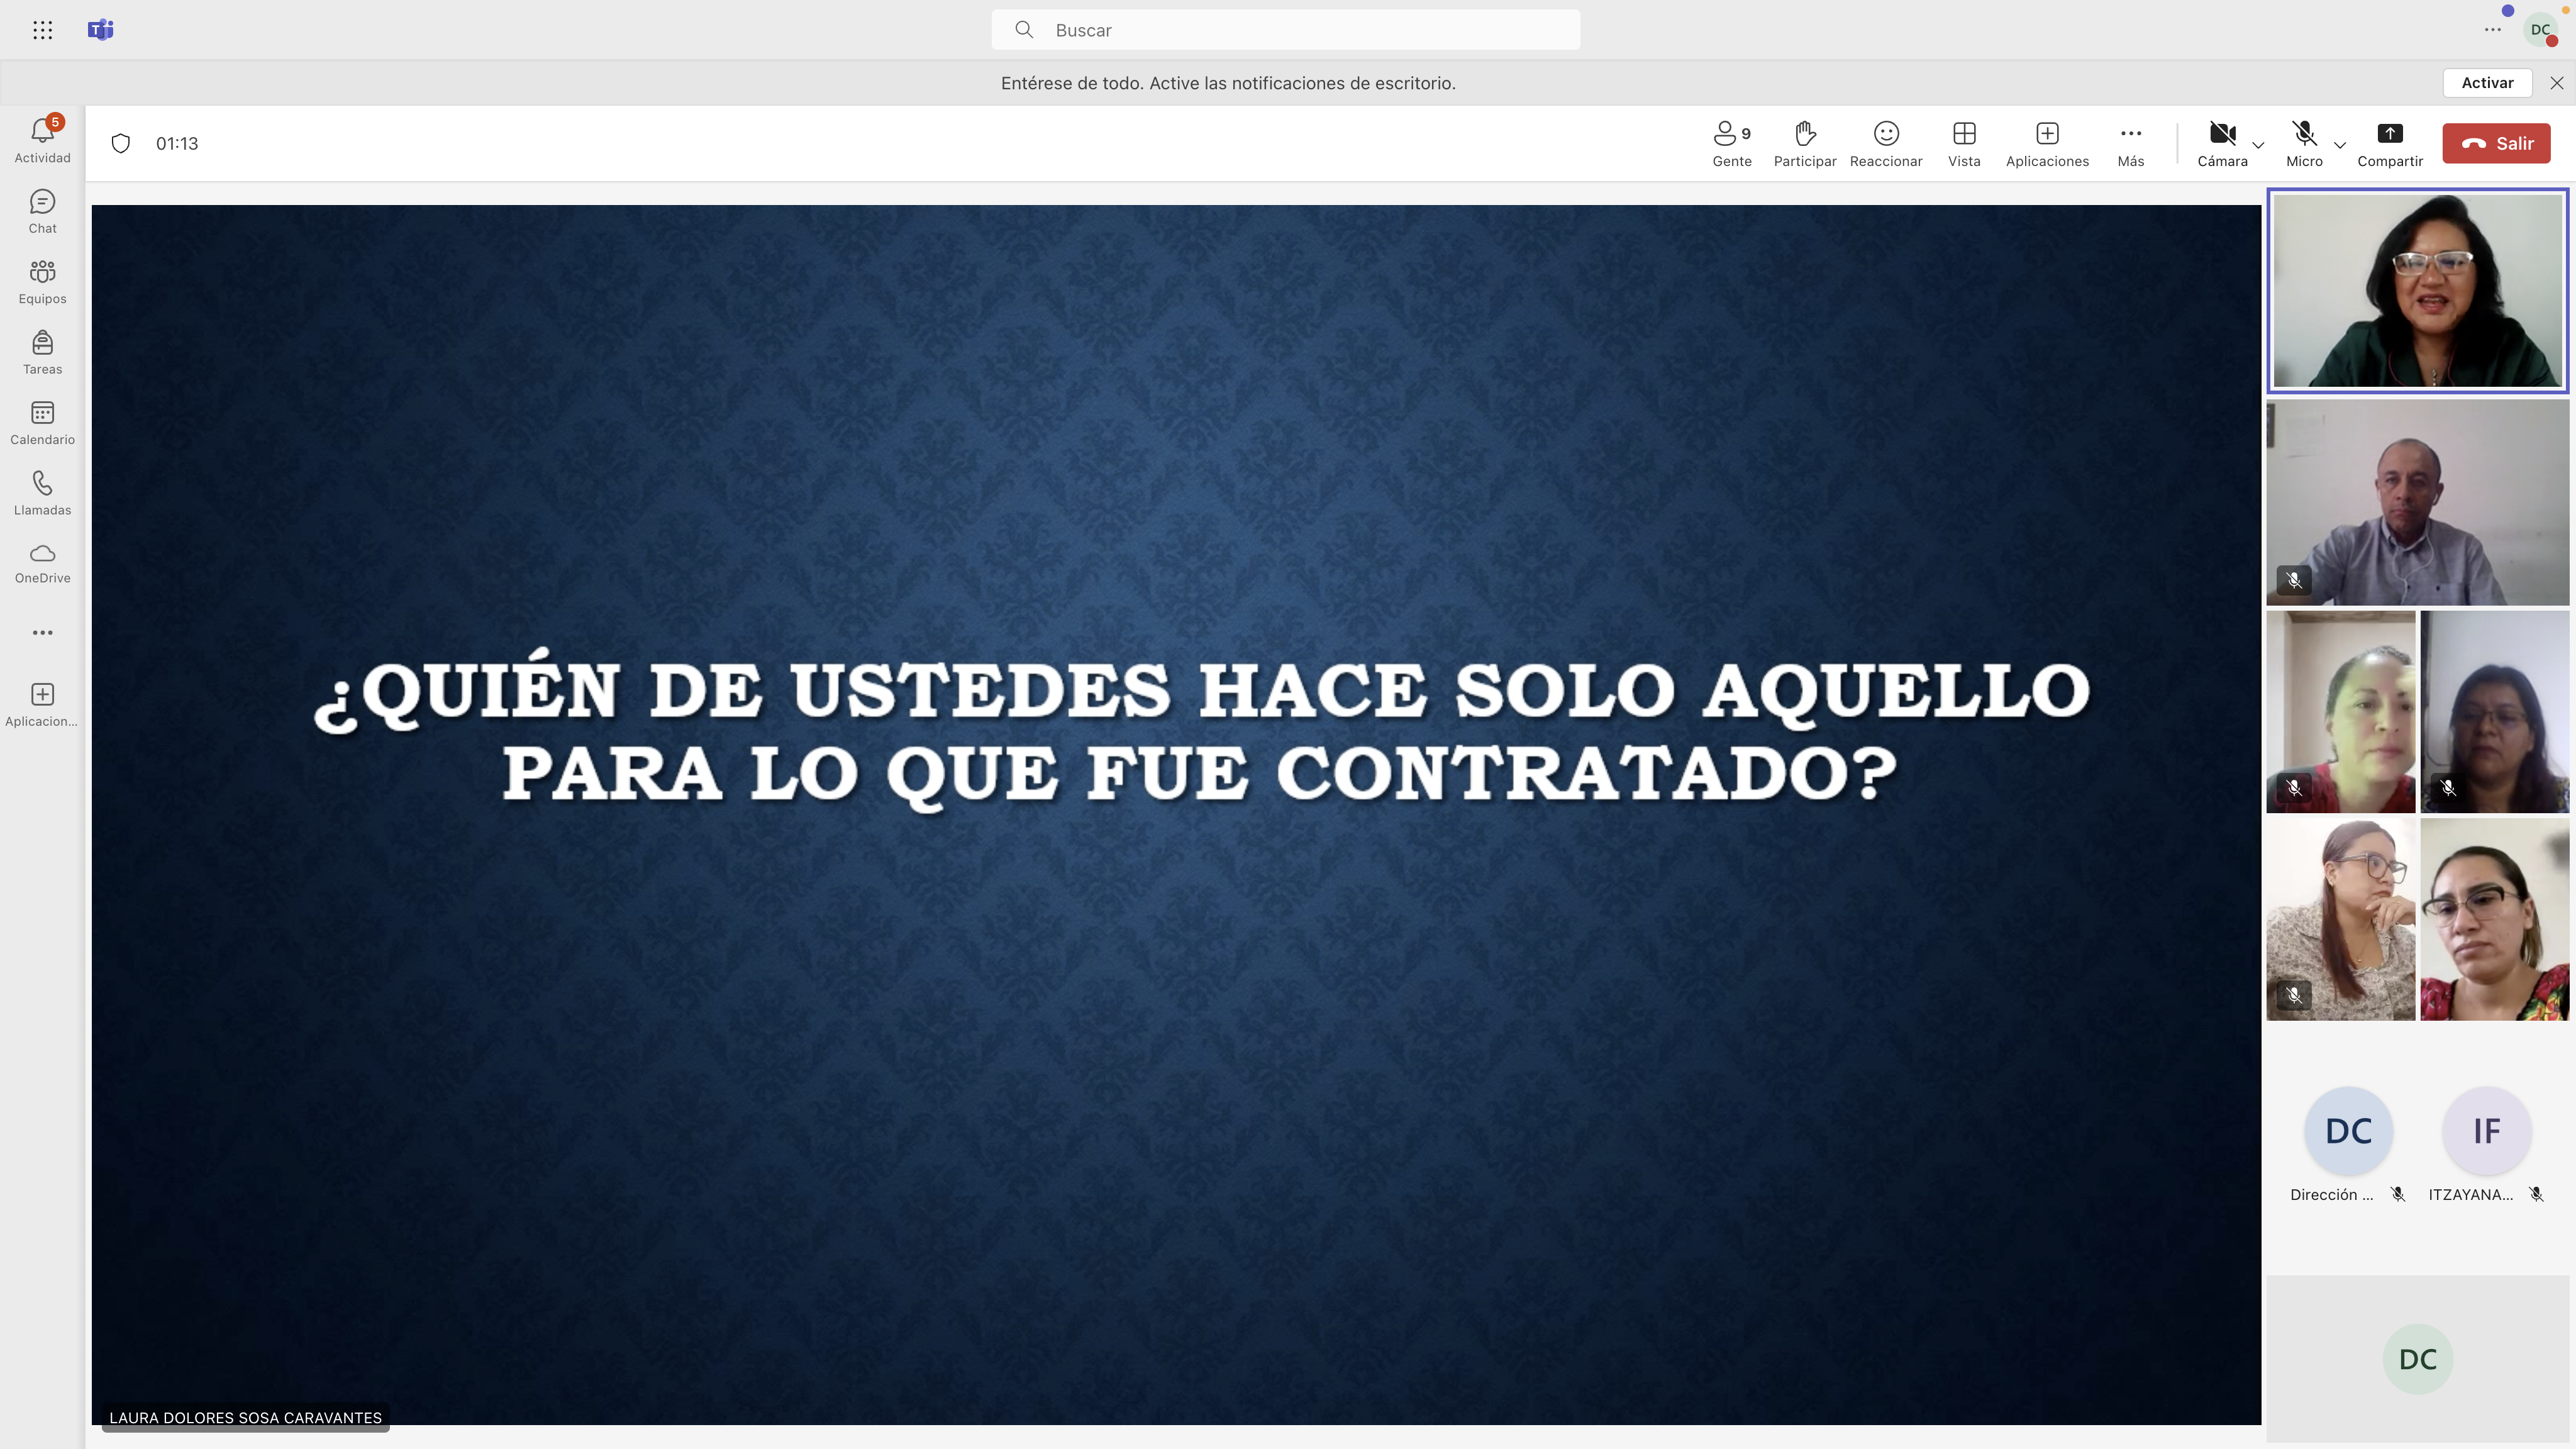The image size is (2576, 1449).
Task: Select video tile of woman in floral blouse
Action: [2494, 919]
